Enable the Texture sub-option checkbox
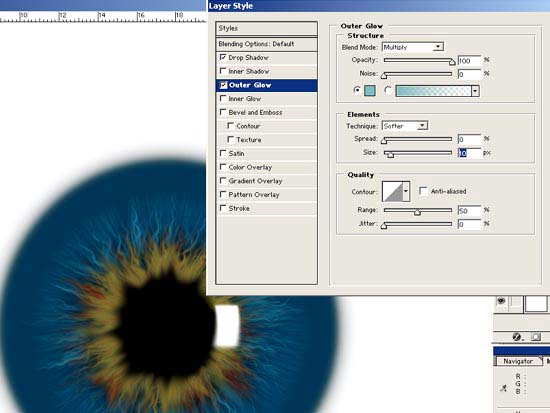The height and width of the screenshot is (413, 550). pos(230,139)
